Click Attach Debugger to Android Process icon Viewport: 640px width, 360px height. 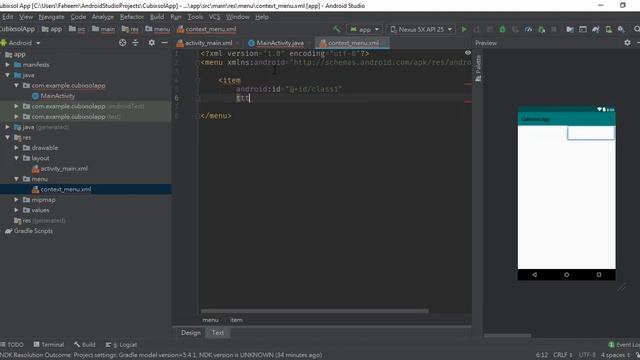point(542,29)
